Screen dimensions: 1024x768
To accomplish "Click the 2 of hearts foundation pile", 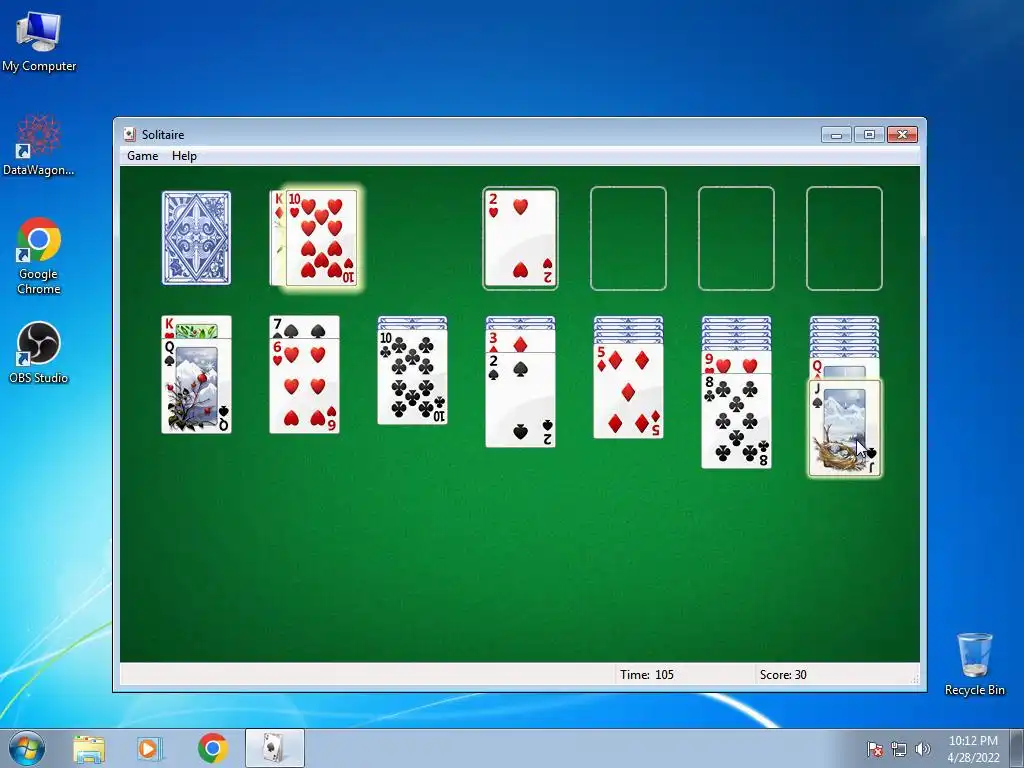I will click(x=520, y=238).
